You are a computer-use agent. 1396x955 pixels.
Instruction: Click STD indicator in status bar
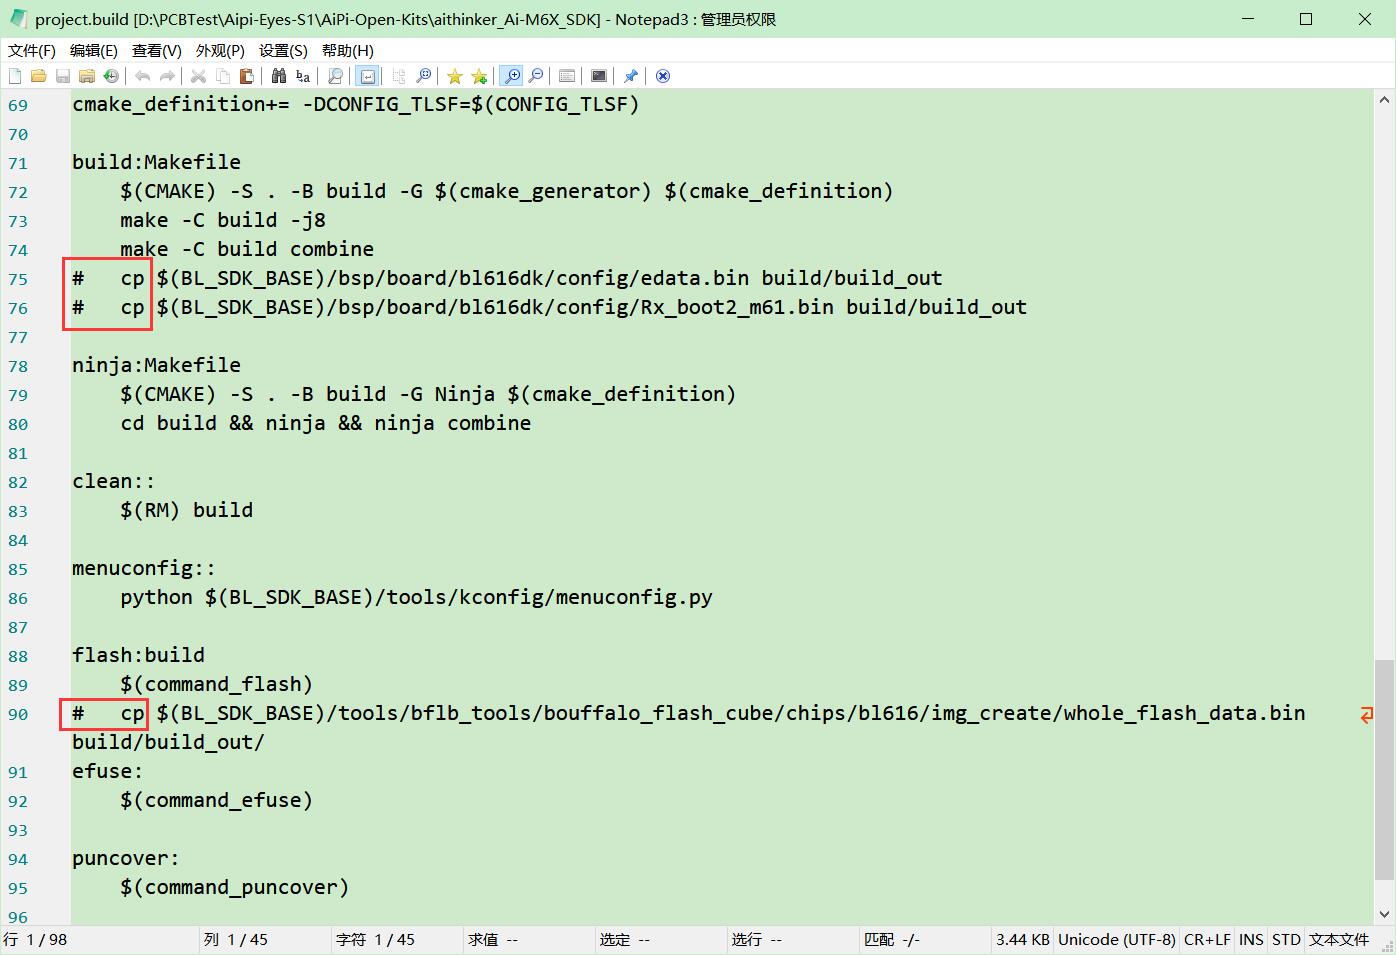coord(1286,940)
